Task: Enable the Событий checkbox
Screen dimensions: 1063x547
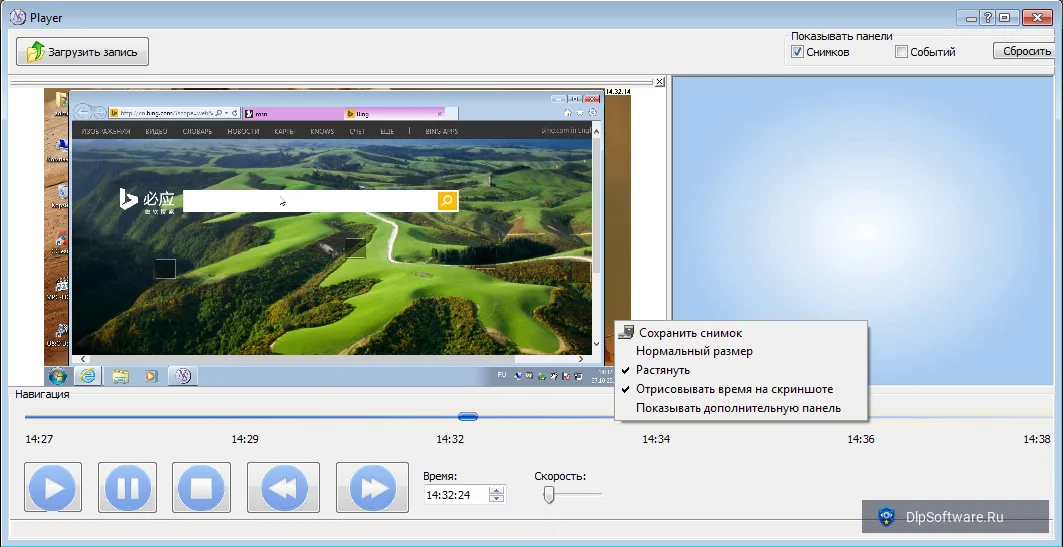Action: pyautogui.click(x=901, y=52)
